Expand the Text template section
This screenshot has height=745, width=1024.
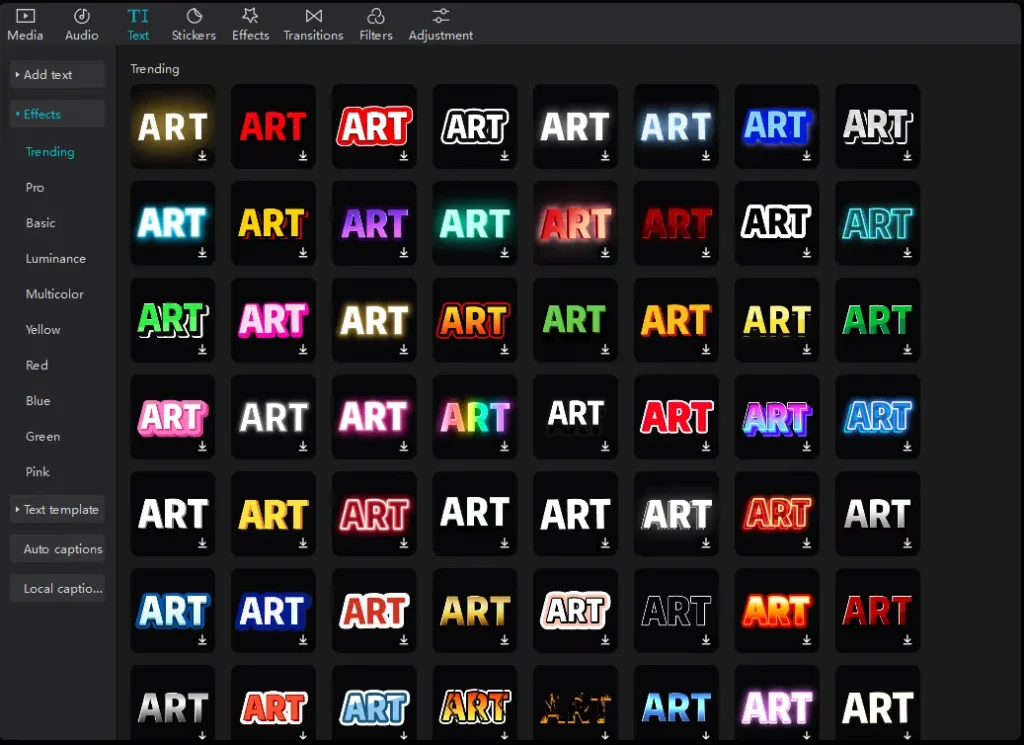(x=57, y=510)
